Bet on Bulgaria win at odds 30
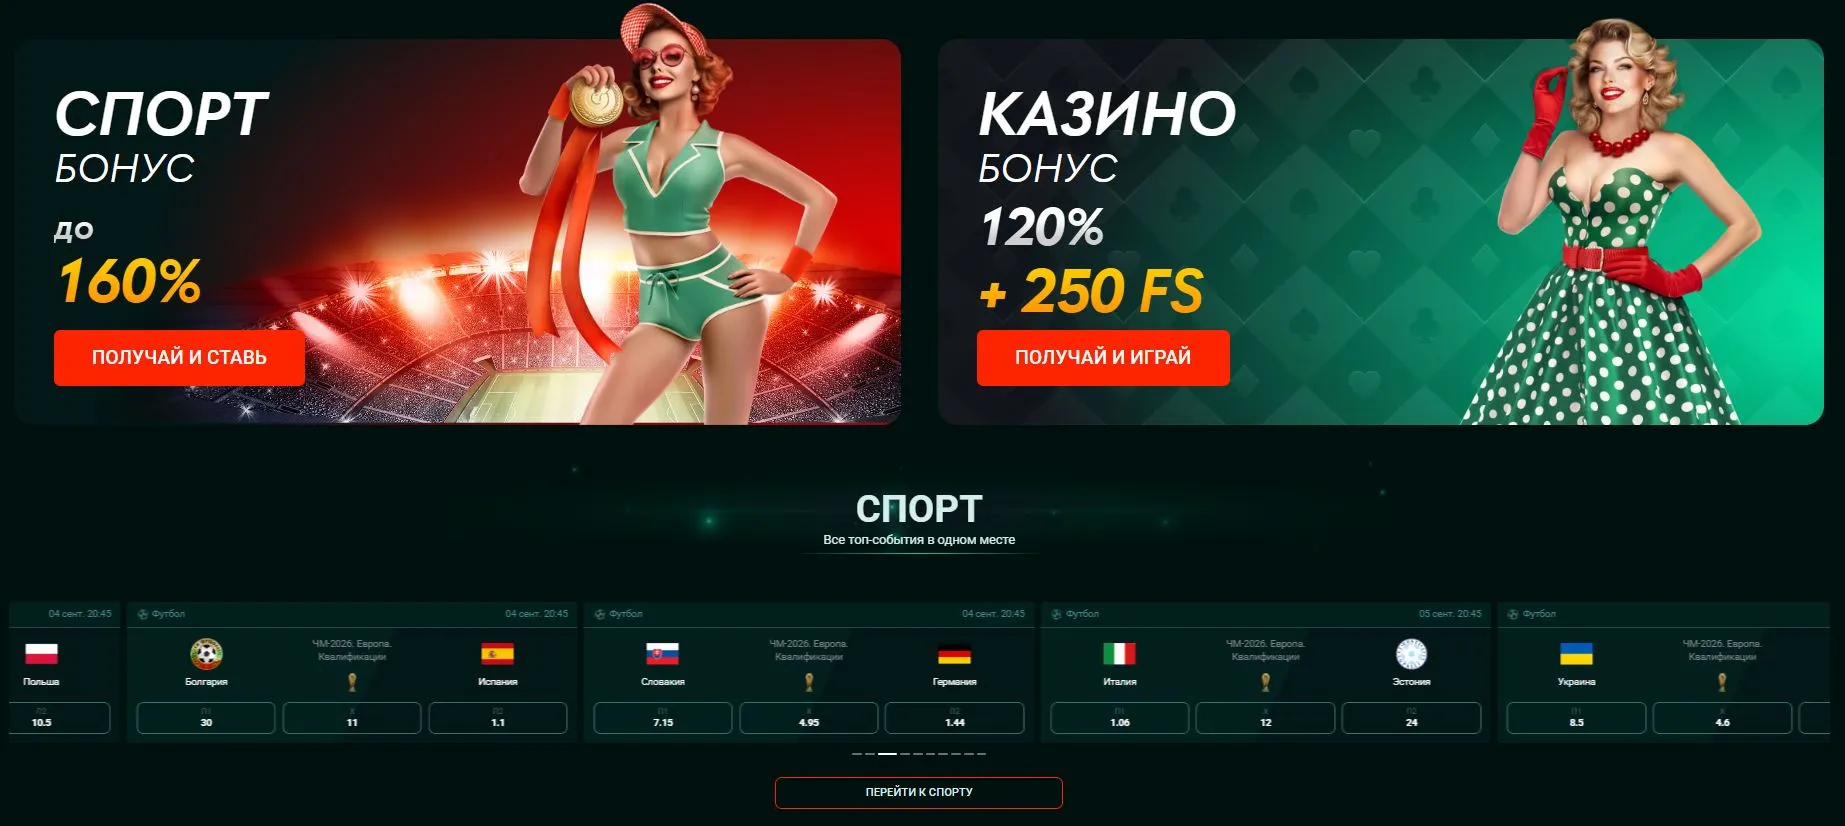The height and width of the screenshot is (826, 1845). pos(206,718)
